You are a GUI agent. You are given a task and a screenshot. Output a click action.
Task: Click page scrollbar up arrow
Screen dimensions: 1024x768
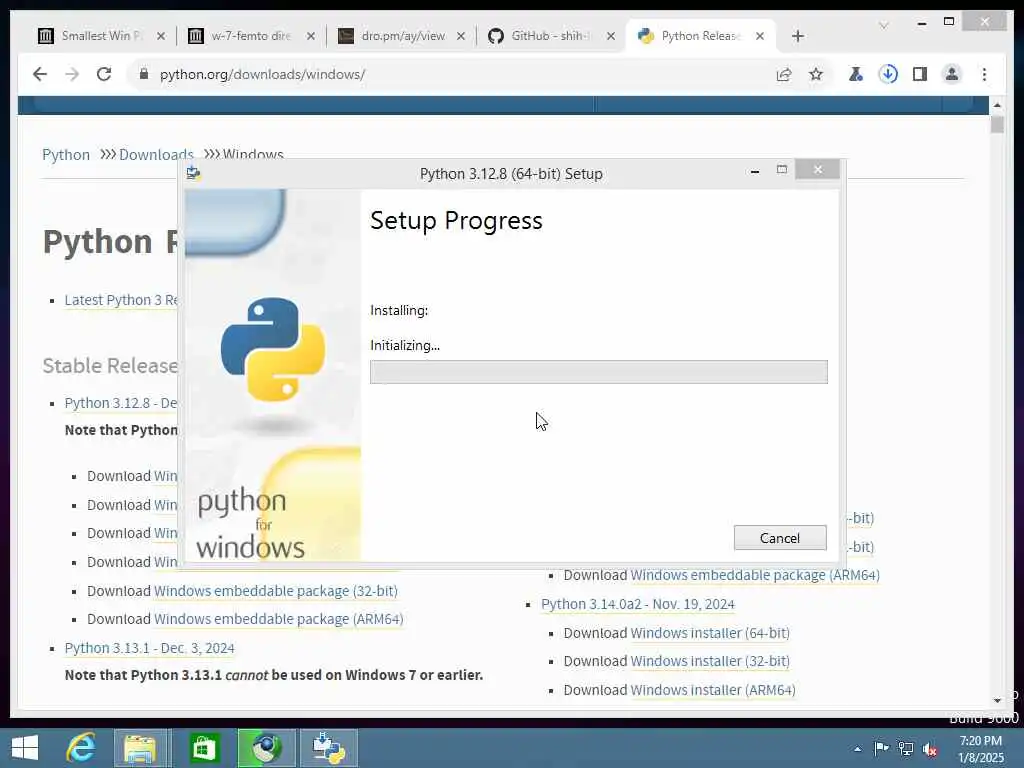[x=997, y=104]
